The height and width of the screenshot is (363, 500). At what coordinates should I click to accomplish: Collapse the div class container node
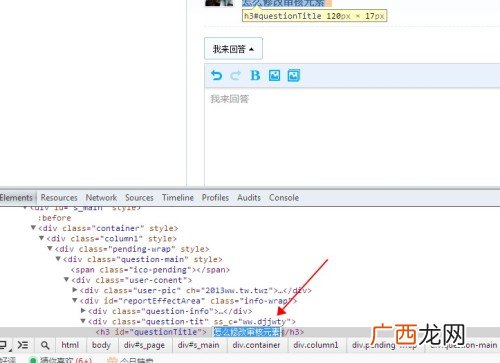(x=33, y=228)
